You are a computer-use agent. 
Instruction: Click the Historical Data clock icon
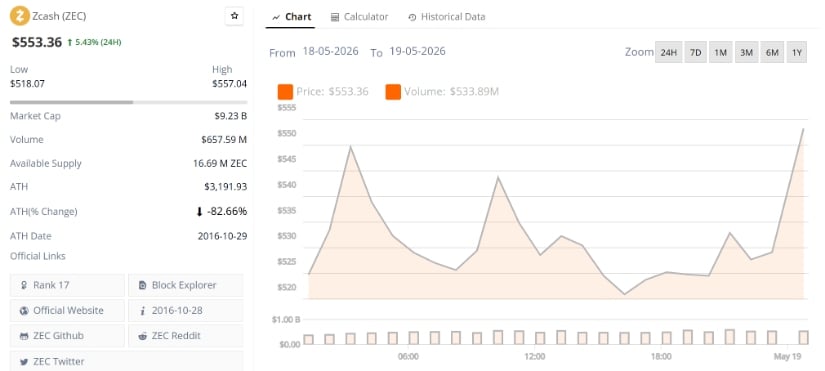(412, 17)
